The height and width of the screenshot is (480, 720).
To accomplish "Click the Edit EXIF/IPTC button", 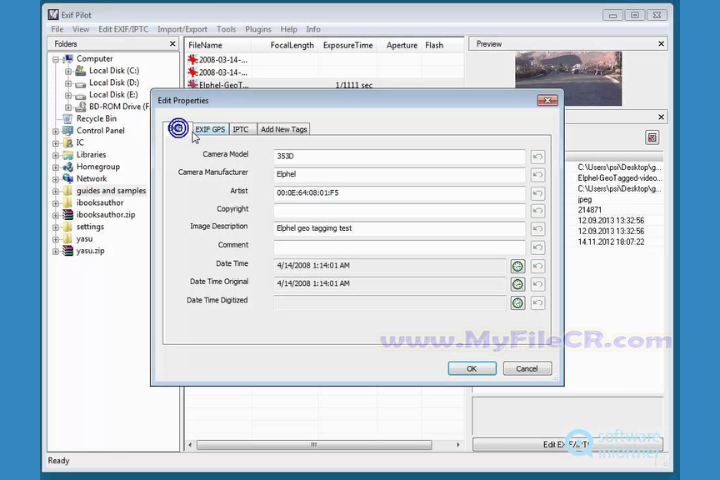I will pyautogui.click(x=568, y=444).
